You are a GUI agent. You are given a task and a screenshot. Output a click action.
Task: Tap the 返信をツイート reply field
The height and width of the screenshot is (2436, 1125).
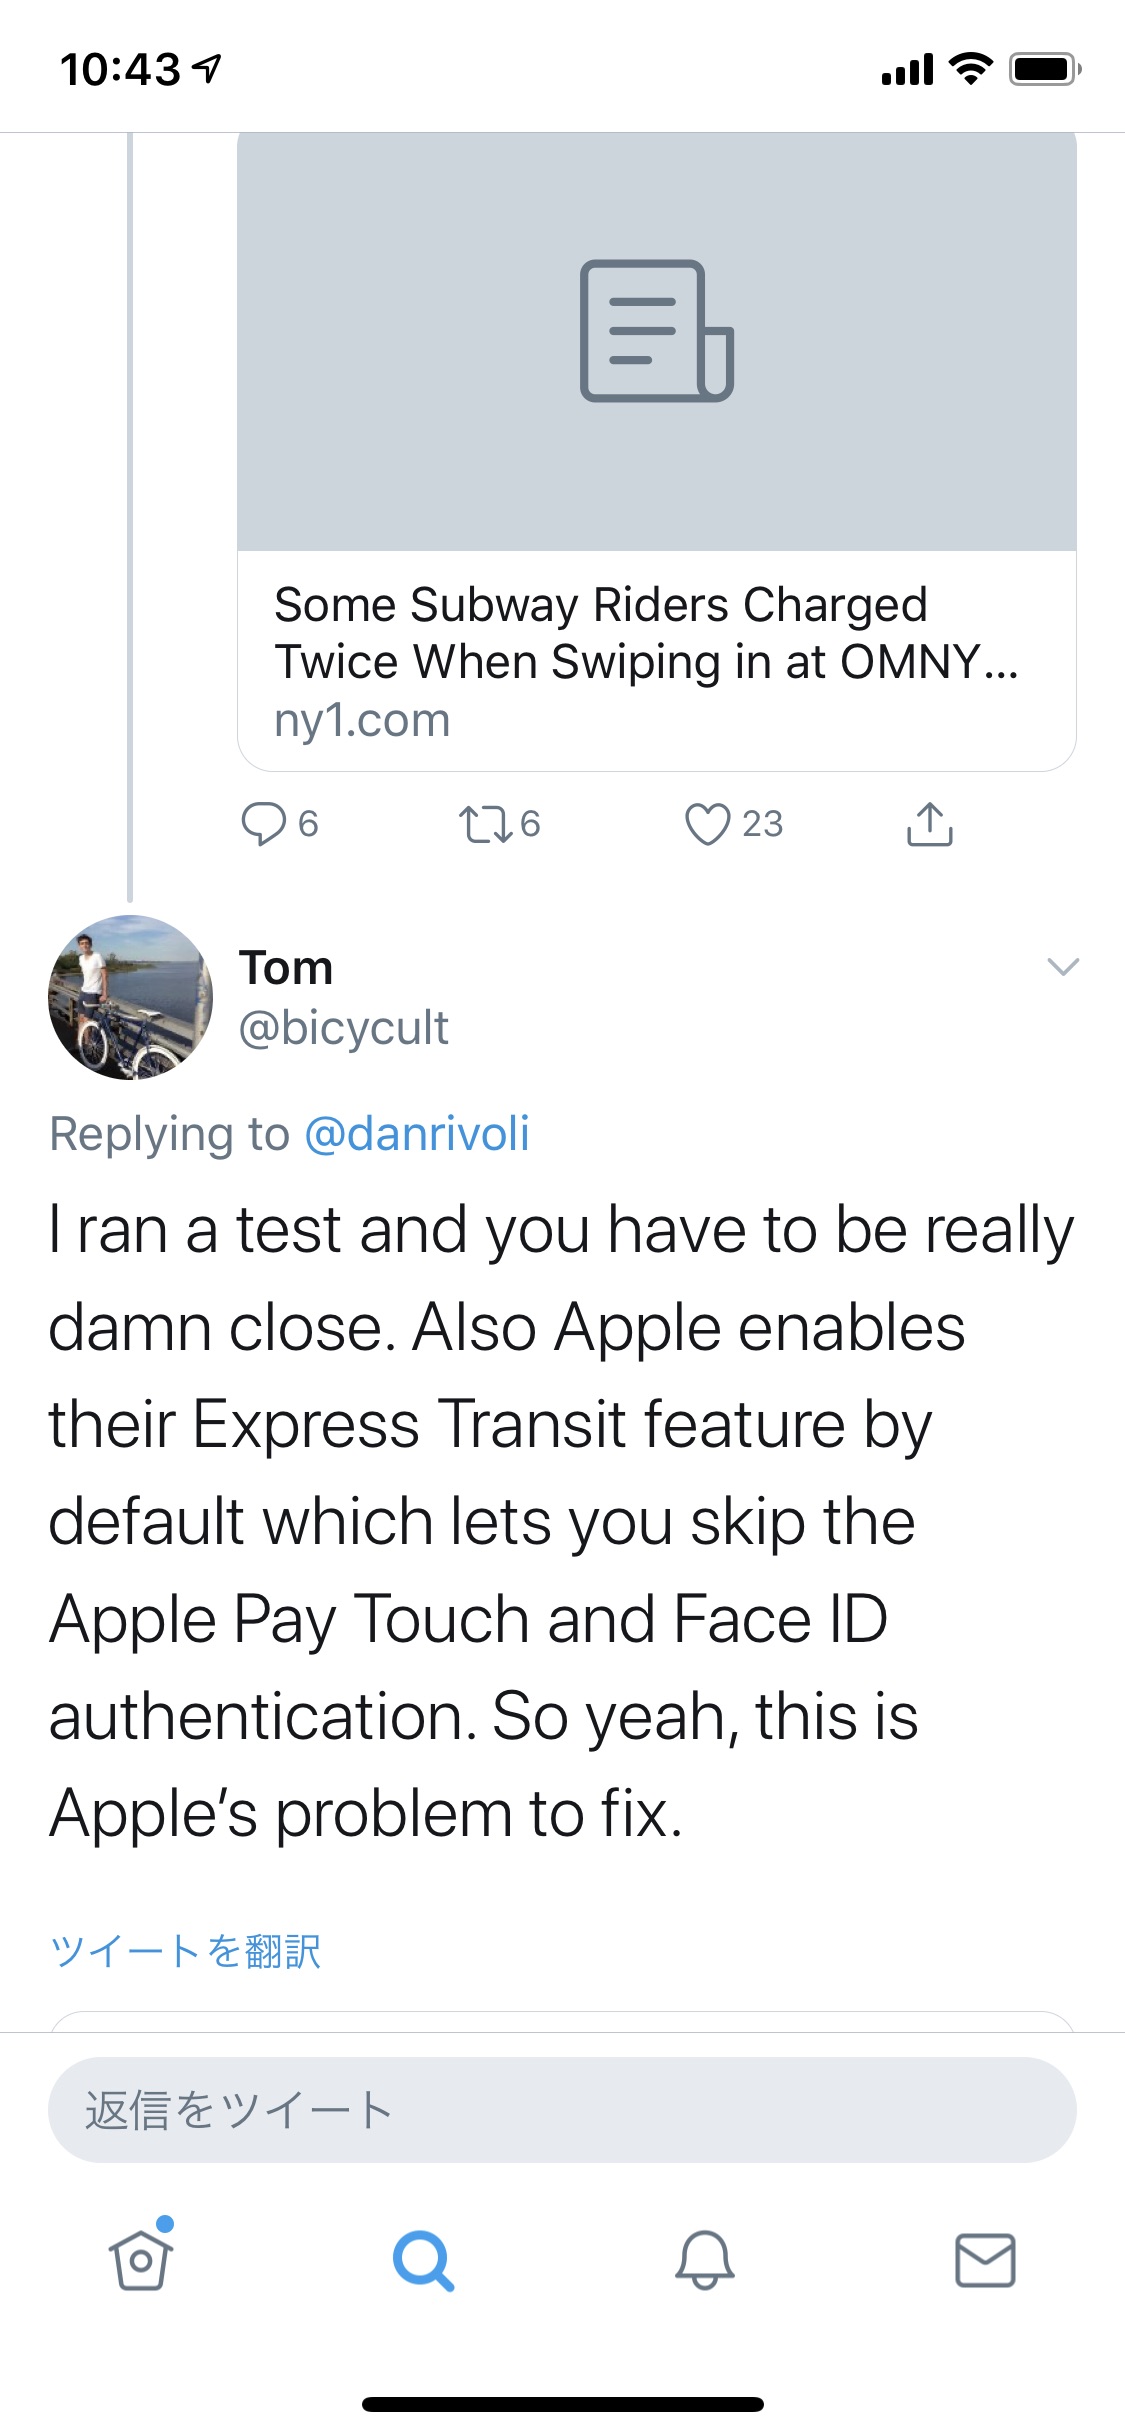pyautogui.click(x=562, y=2110)
